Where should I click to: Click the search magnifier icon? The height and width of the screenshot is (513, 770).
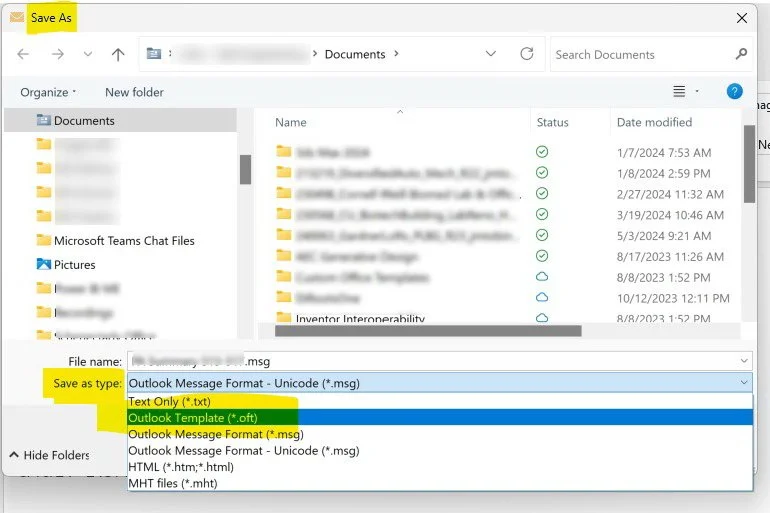(741, 54)
